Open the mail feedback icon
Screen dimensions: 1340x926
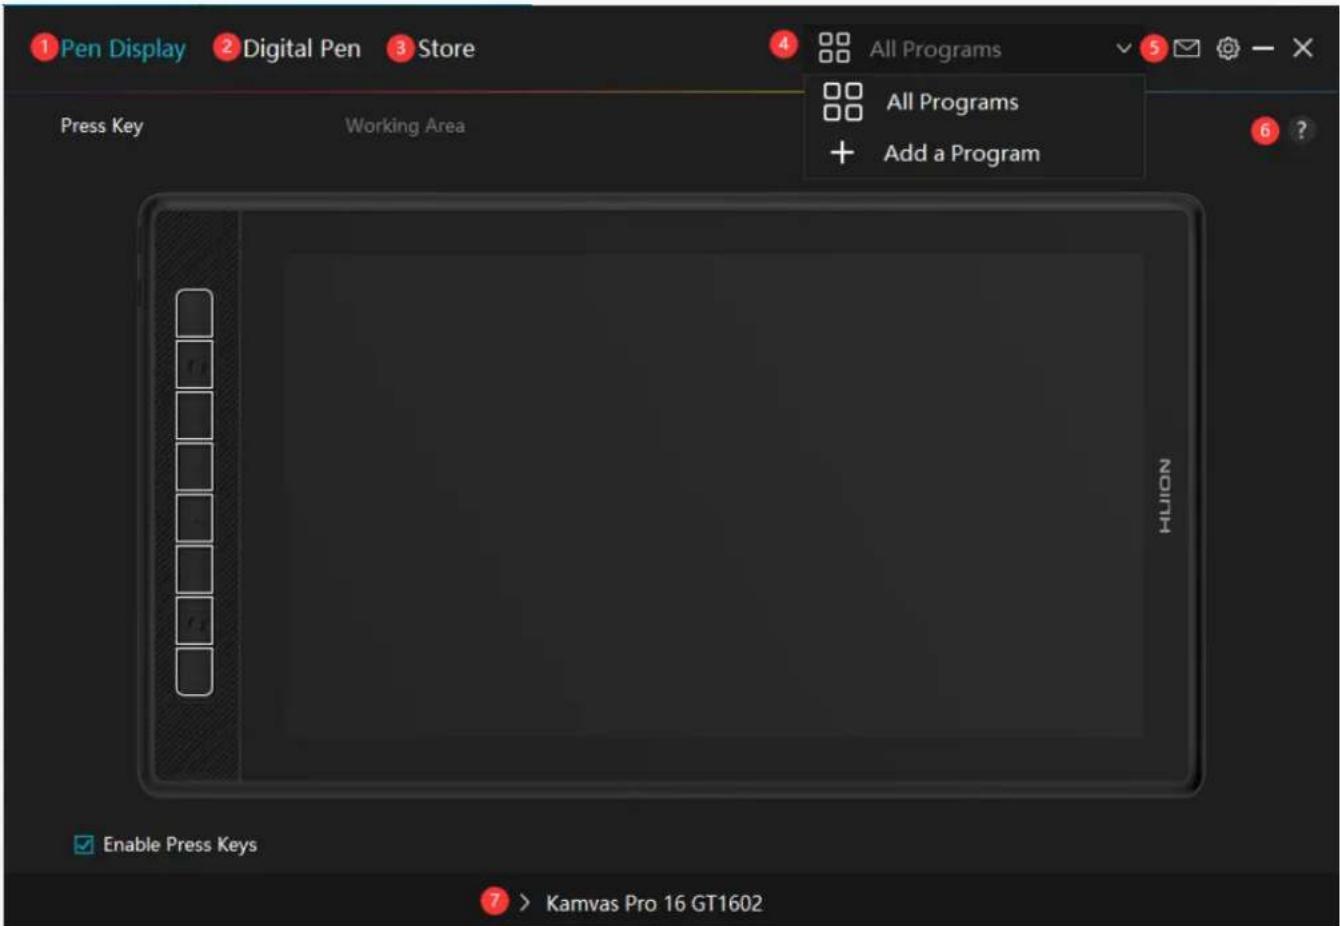tap(1186, 48)
